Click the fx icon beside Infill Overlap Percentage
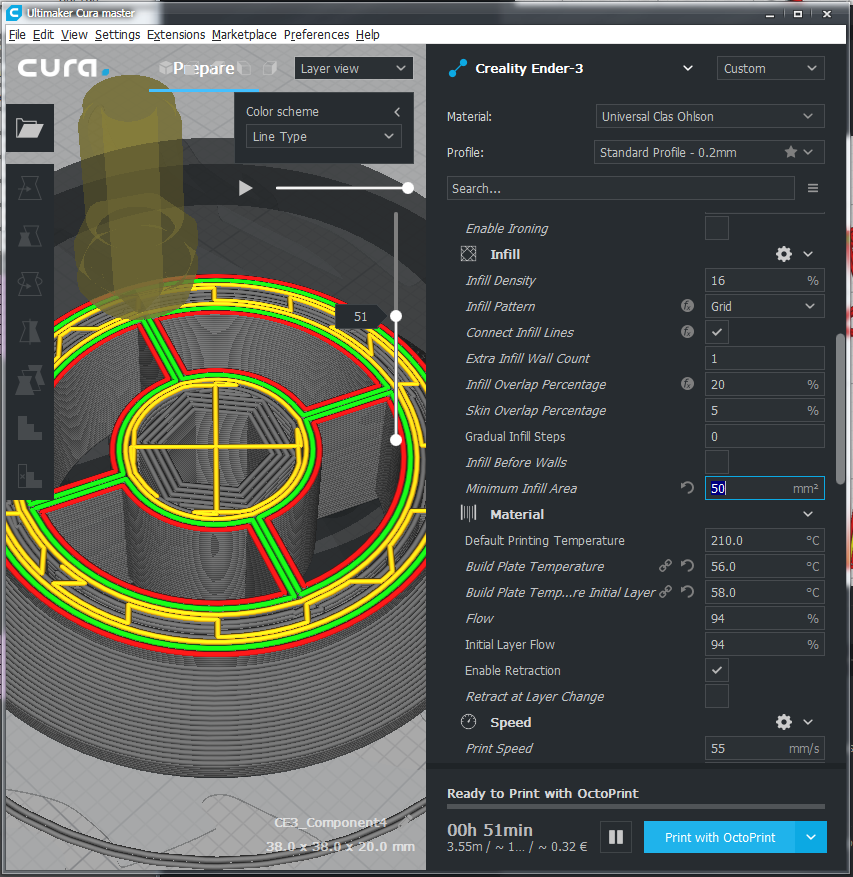Viewport: 853px width, 877px height. coord(687,384)
